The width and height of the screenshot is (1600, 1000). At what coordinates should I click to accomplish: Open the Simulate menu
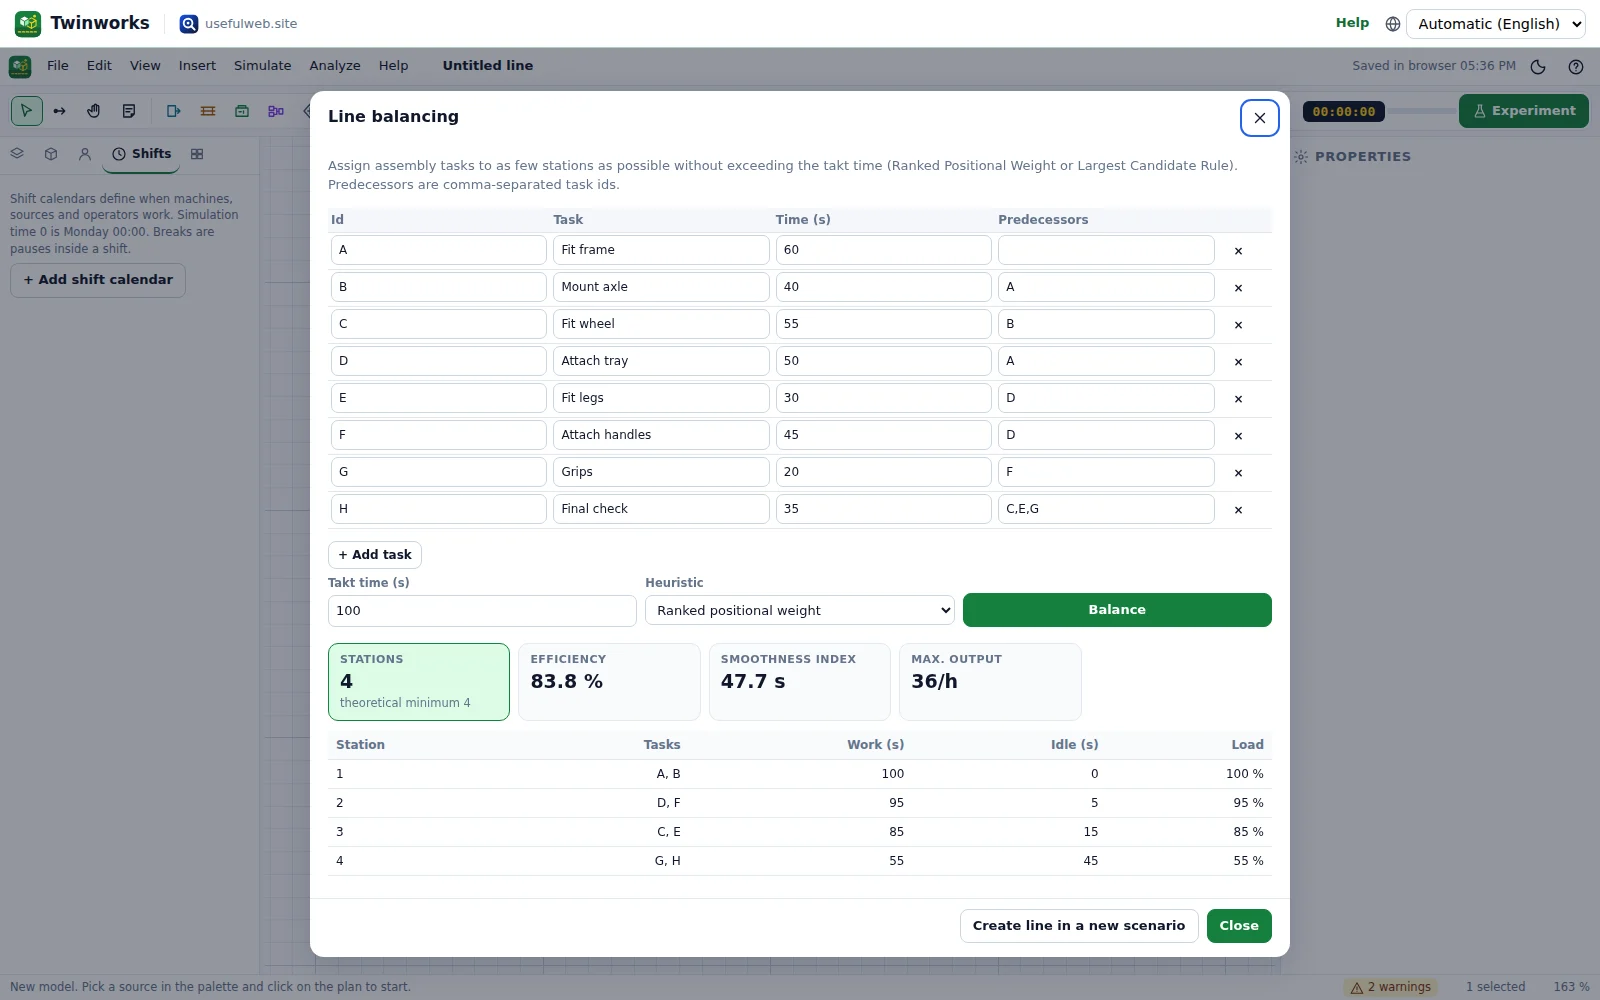[x=263, y=66]
